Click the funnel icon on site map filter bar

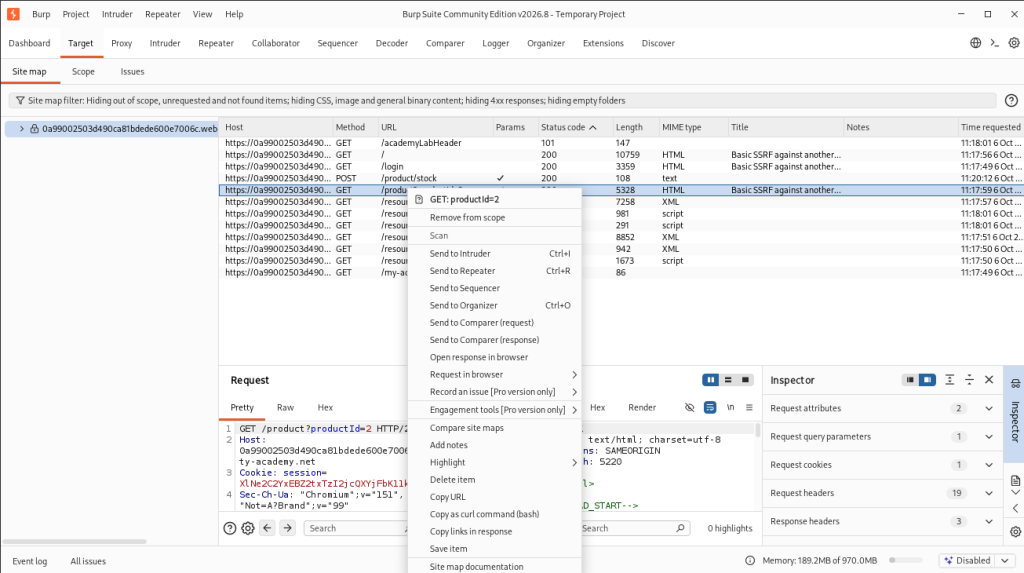tap(20, 101)
